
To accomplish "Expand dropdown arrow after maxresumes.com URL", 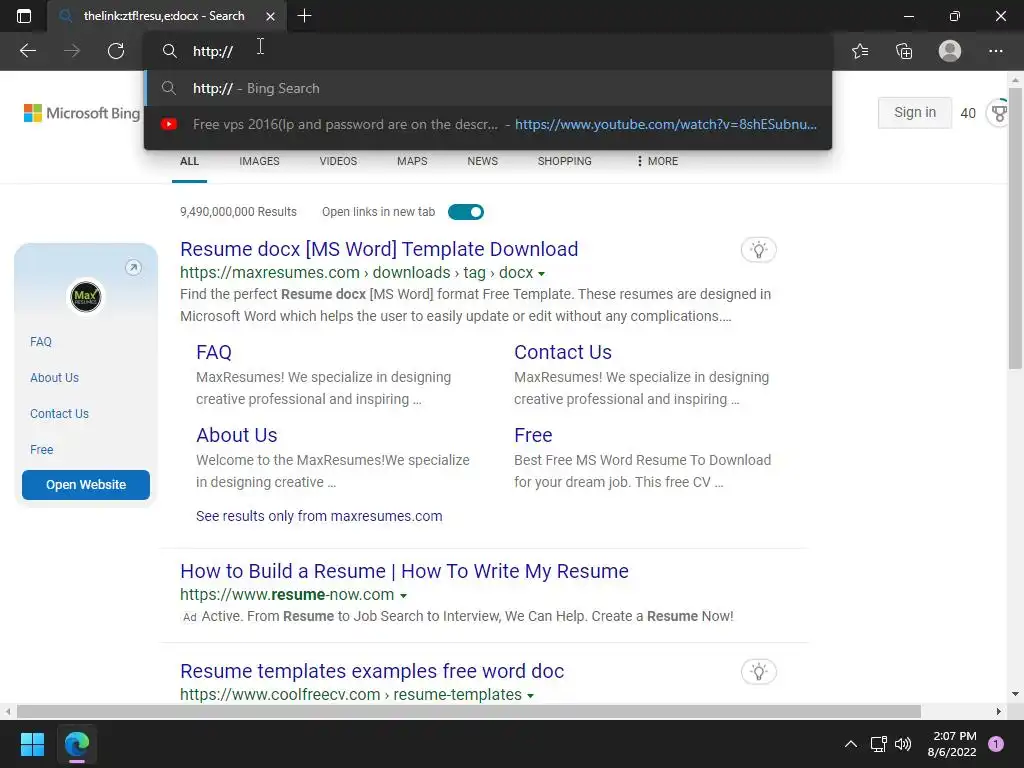I will click(x=541, y=274).
